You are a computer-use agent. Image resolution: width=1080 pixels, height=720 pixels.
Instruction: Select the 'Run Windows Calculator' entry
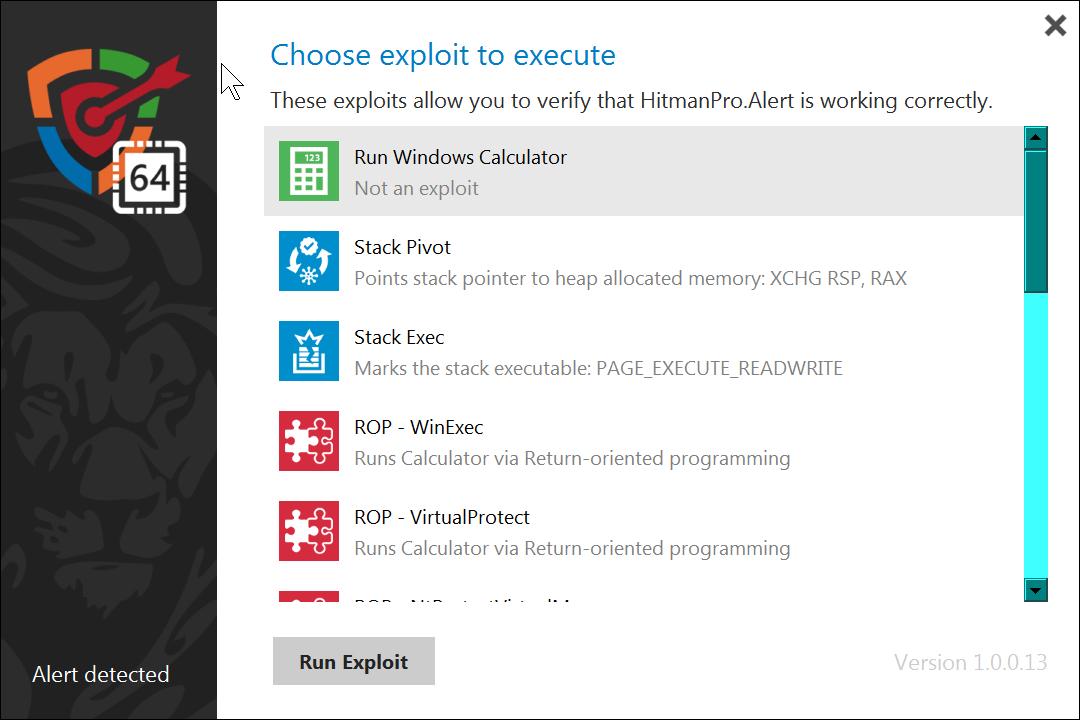click(x=643, y=171)
